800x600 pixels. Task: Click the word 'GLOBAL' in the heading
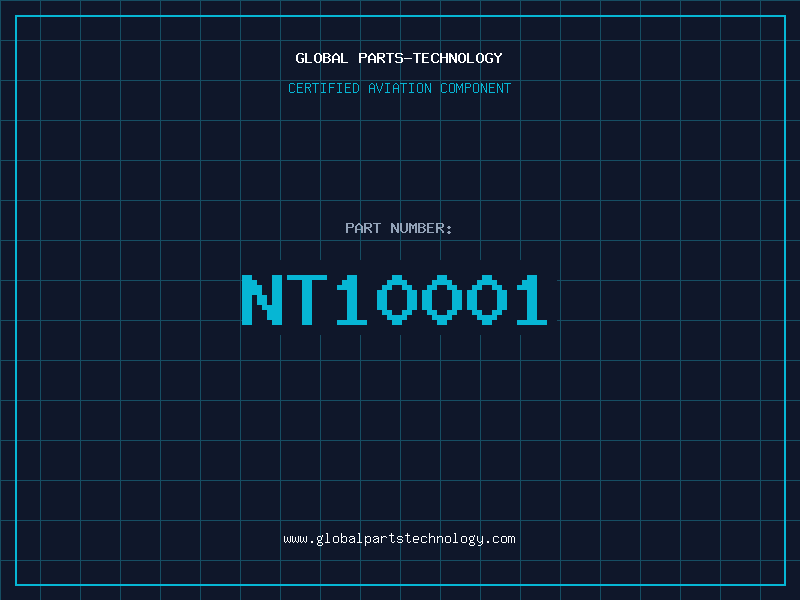click(322, 58)
